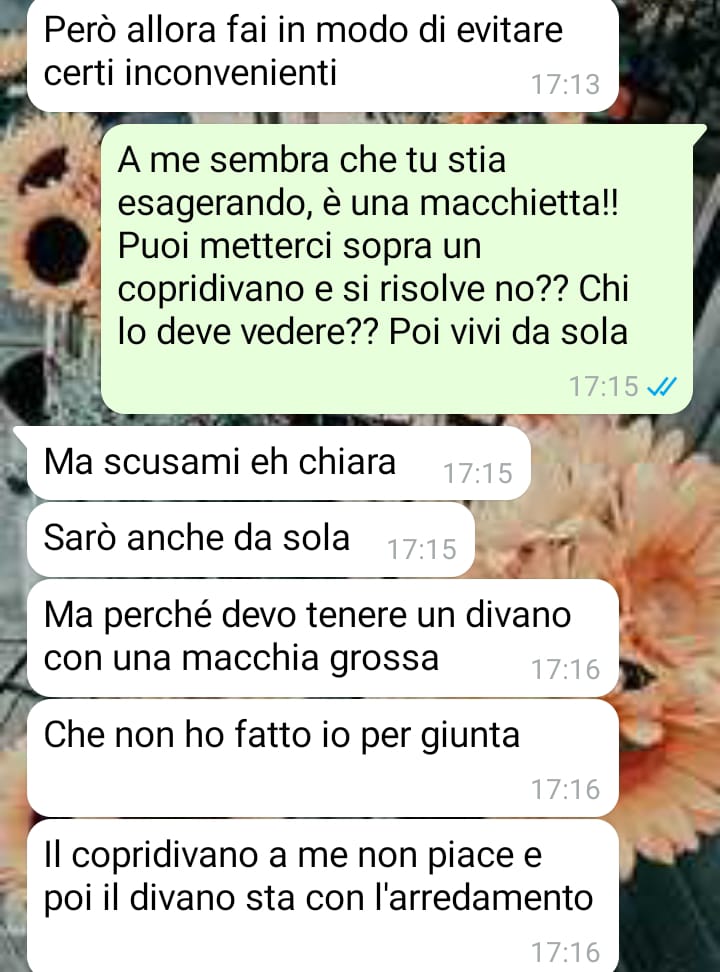The width and height of the screenshot is (720, 972).
Task: Tap the 'Ma scusami eh chiara' message bubble
Action: 278,463
